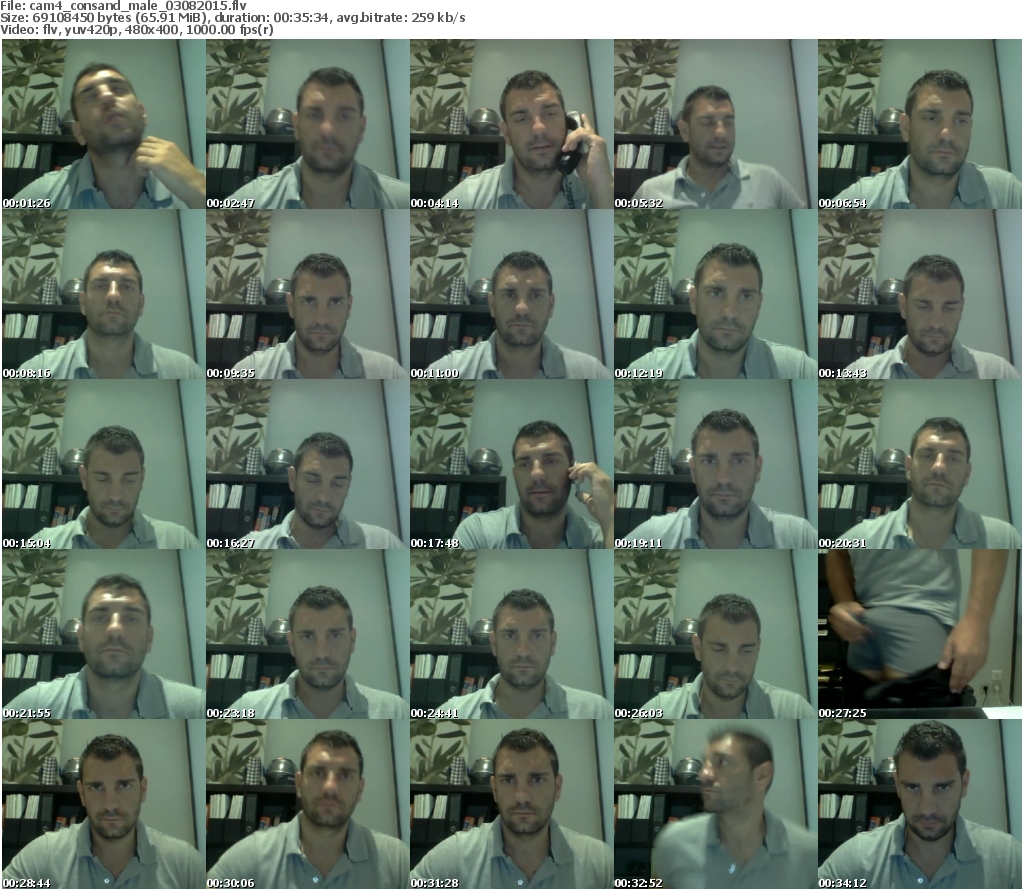
Task: Click the file name cam4_consand_male_03082015.flv
Action: (x=138, y=6)
